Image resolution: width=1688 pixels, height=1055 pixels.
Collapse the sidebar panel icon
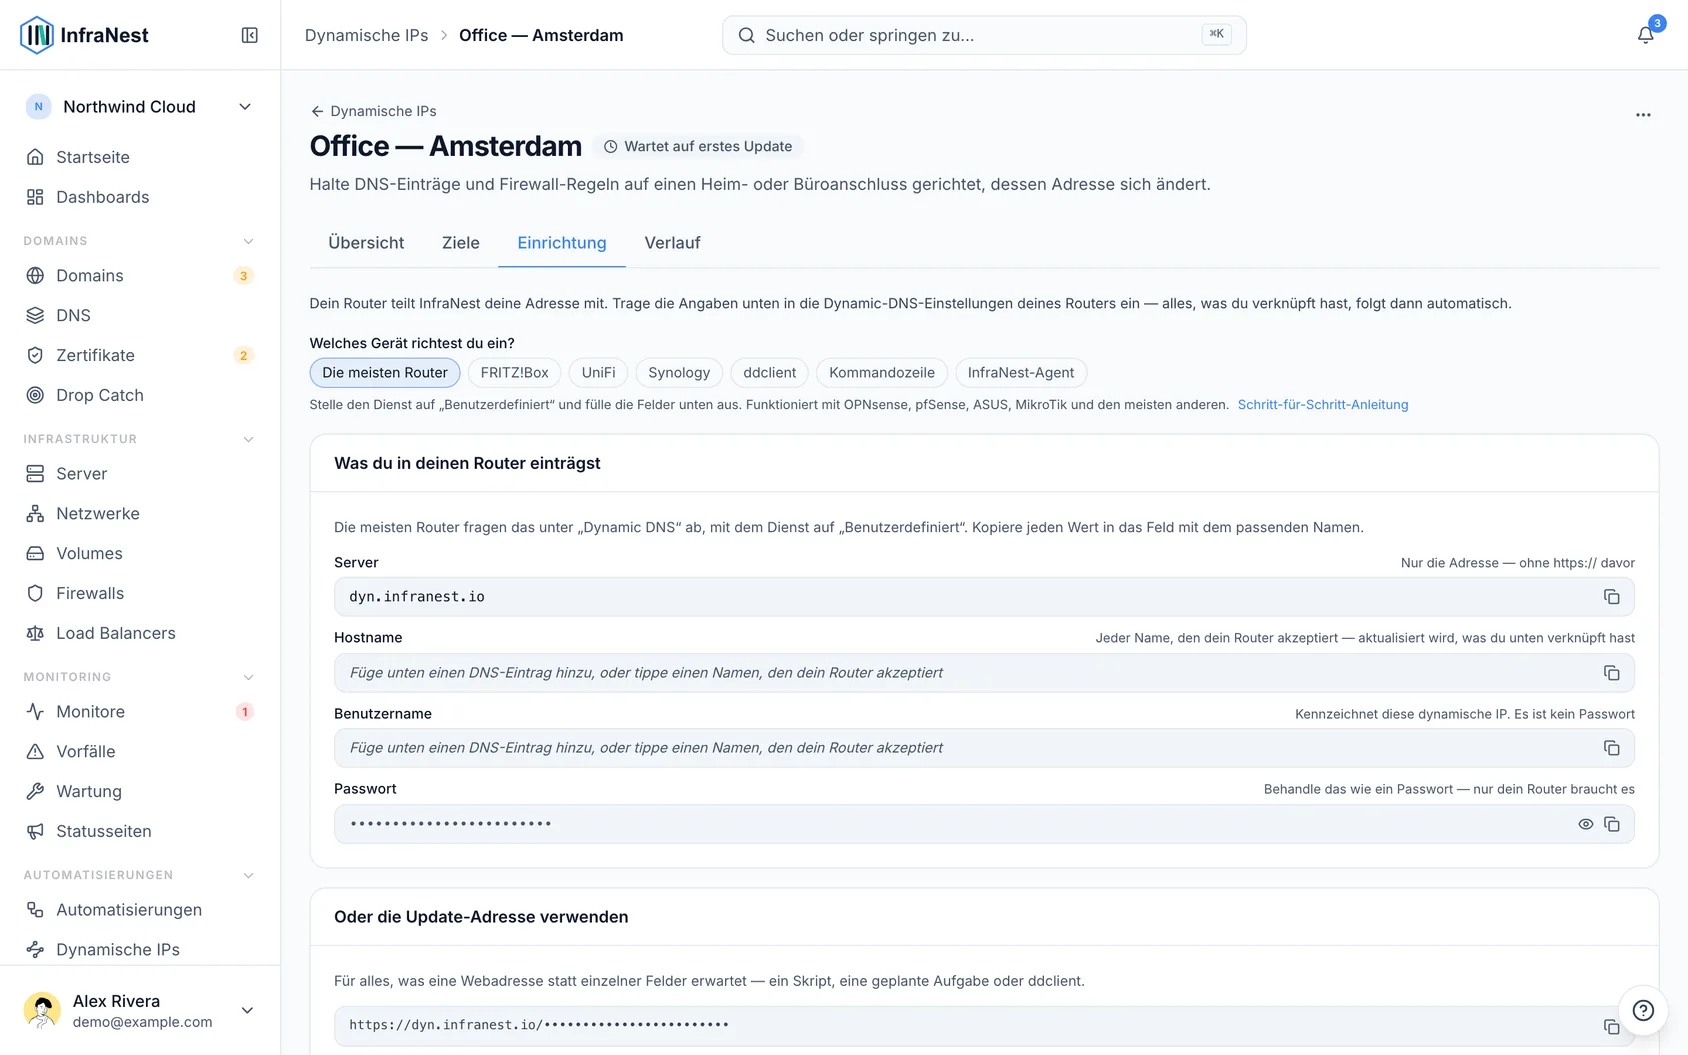click(250, 35)
